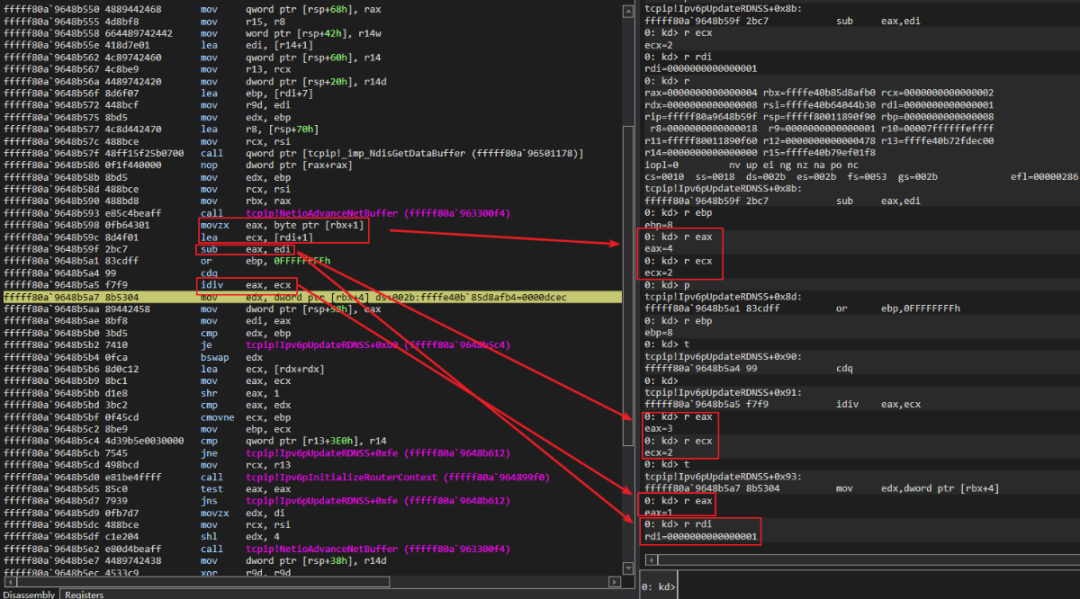Click the eax=3 output in command pane
Image resolution: width=1080 pixels, height=599 pixels.
(x=658, y=429)
